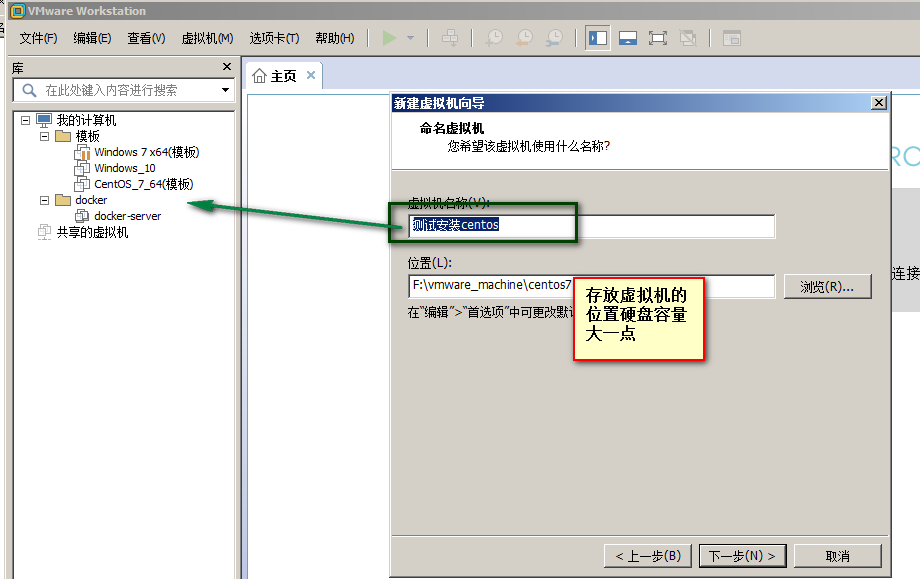Viewport: 920px width, 579px height.
Task: Select Windows 7 x64(模板) VM
Action: click(x=147, y=153)
